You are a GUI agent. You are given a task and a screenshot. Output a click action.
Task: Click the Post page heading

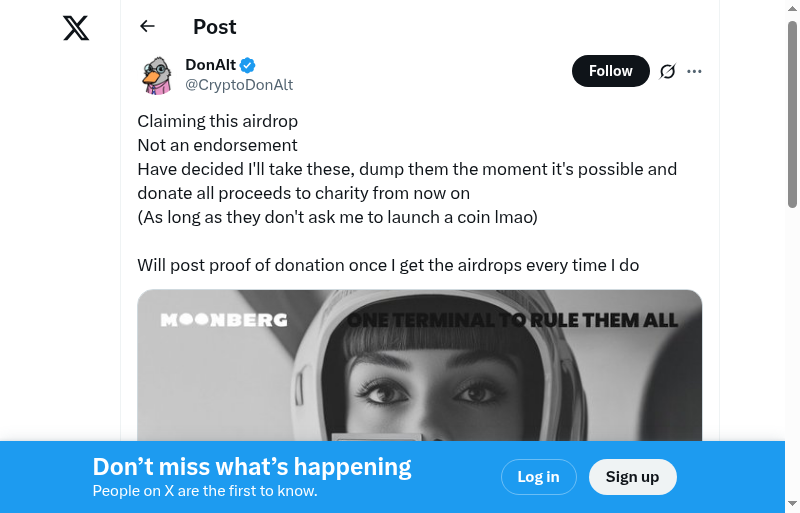click(x=215, y=27)
